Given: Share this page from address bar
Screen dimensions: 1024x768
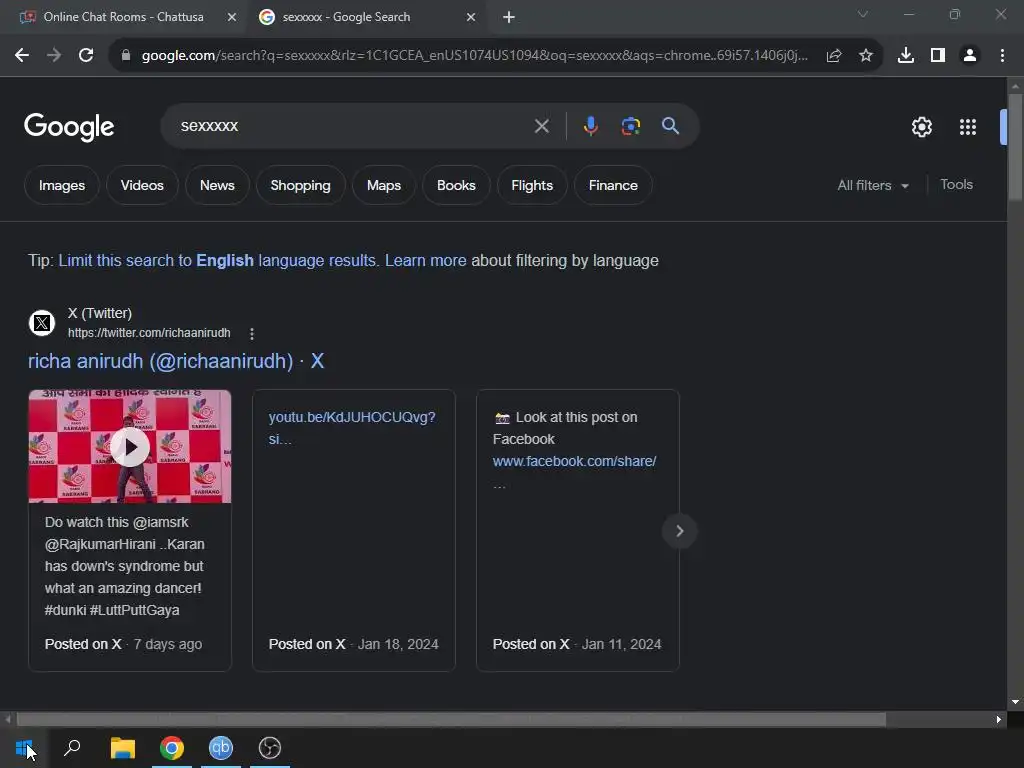Looking at the screenshot, I should pyautogui.click(x=834, y=56).
